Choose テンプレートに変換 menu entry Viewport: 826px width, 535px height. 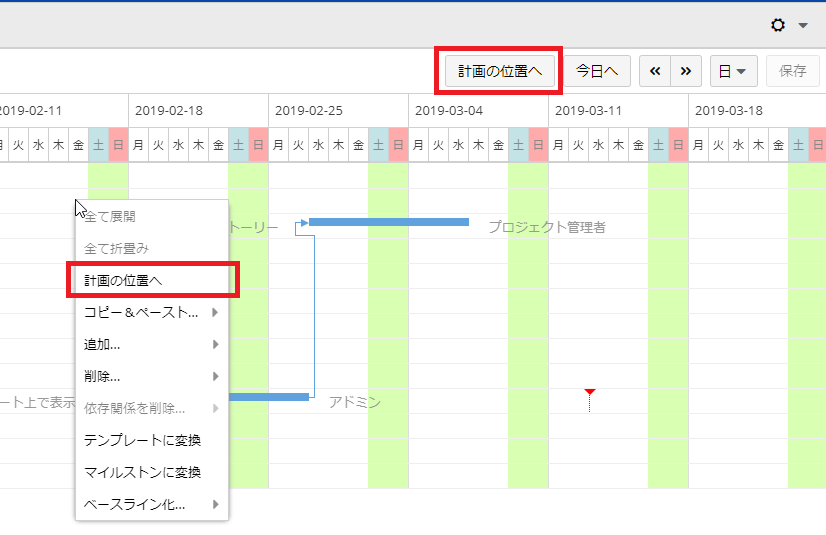152,440
